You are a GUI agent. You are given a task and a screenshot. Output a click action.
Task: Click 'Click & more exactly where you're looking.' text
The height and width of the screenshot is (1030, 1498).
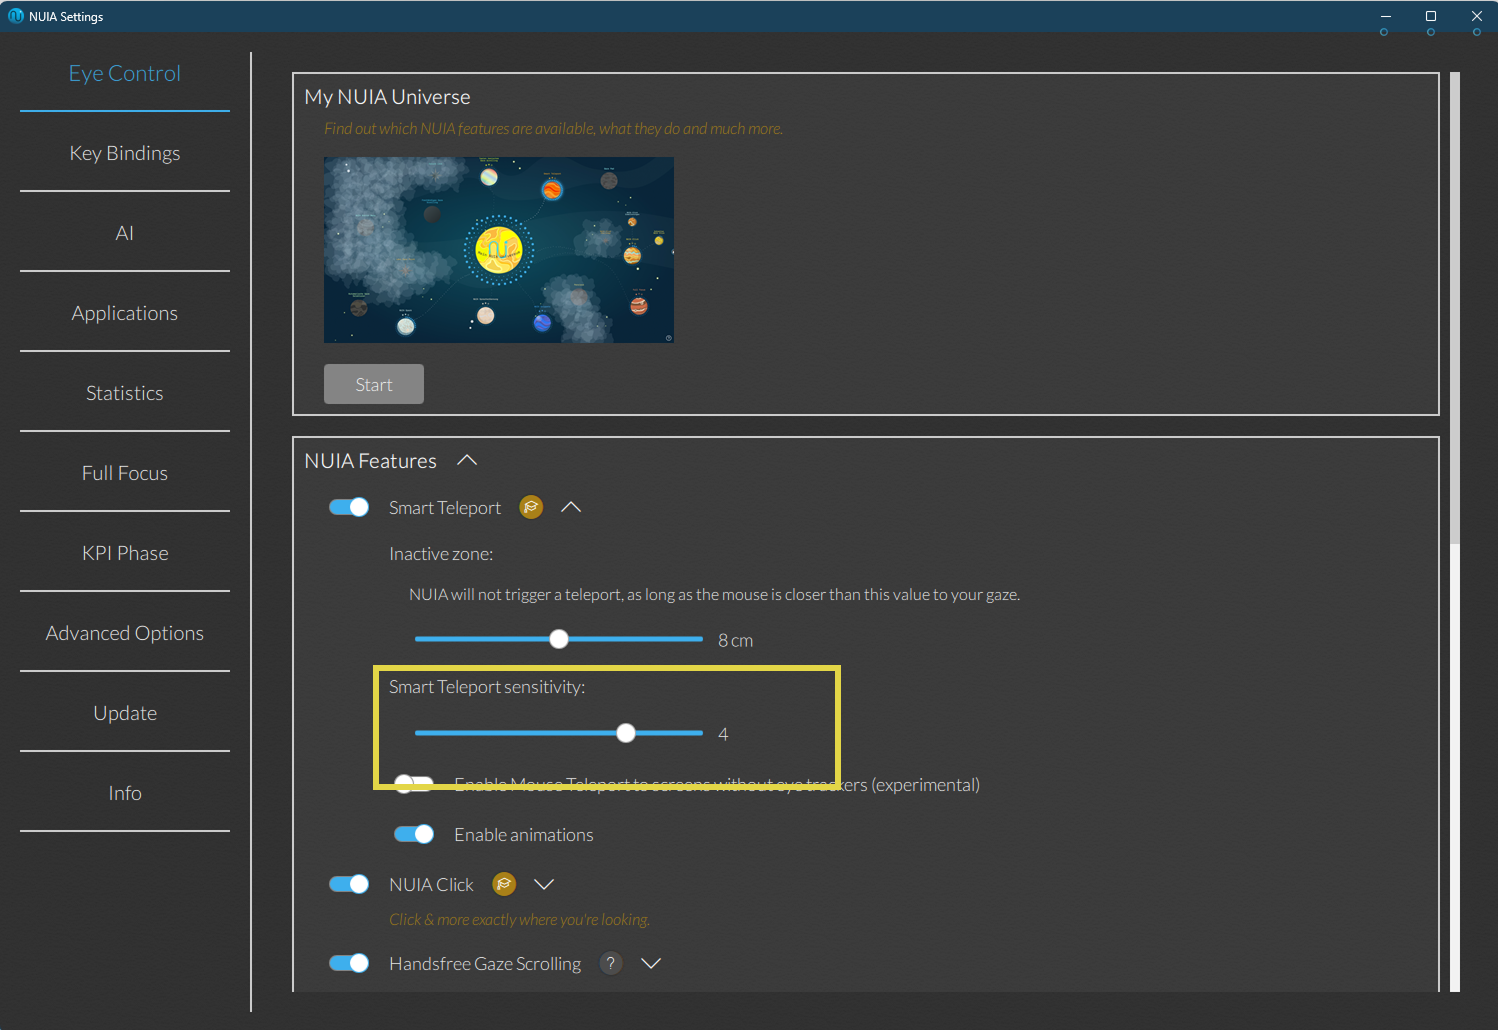point(519,920)
